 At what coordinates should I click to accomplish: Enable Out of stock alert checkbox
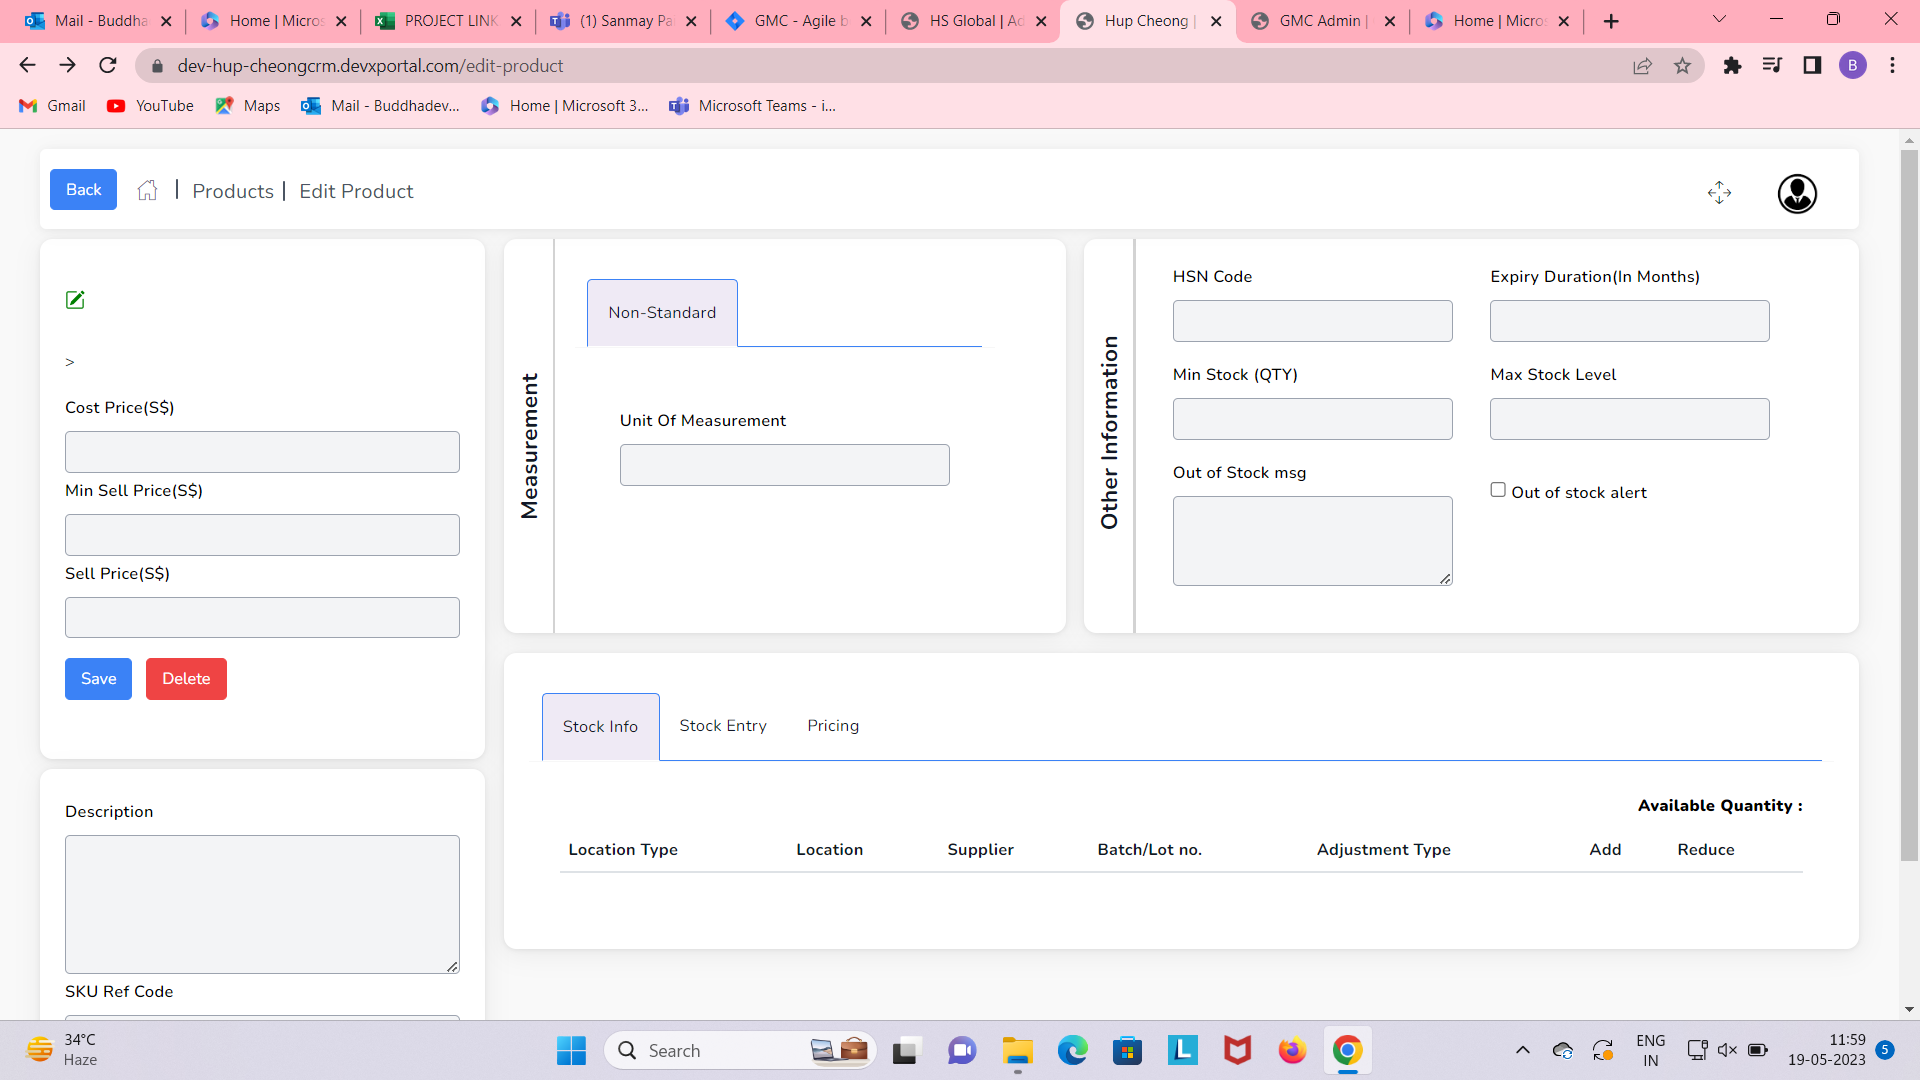point(1498,490)
